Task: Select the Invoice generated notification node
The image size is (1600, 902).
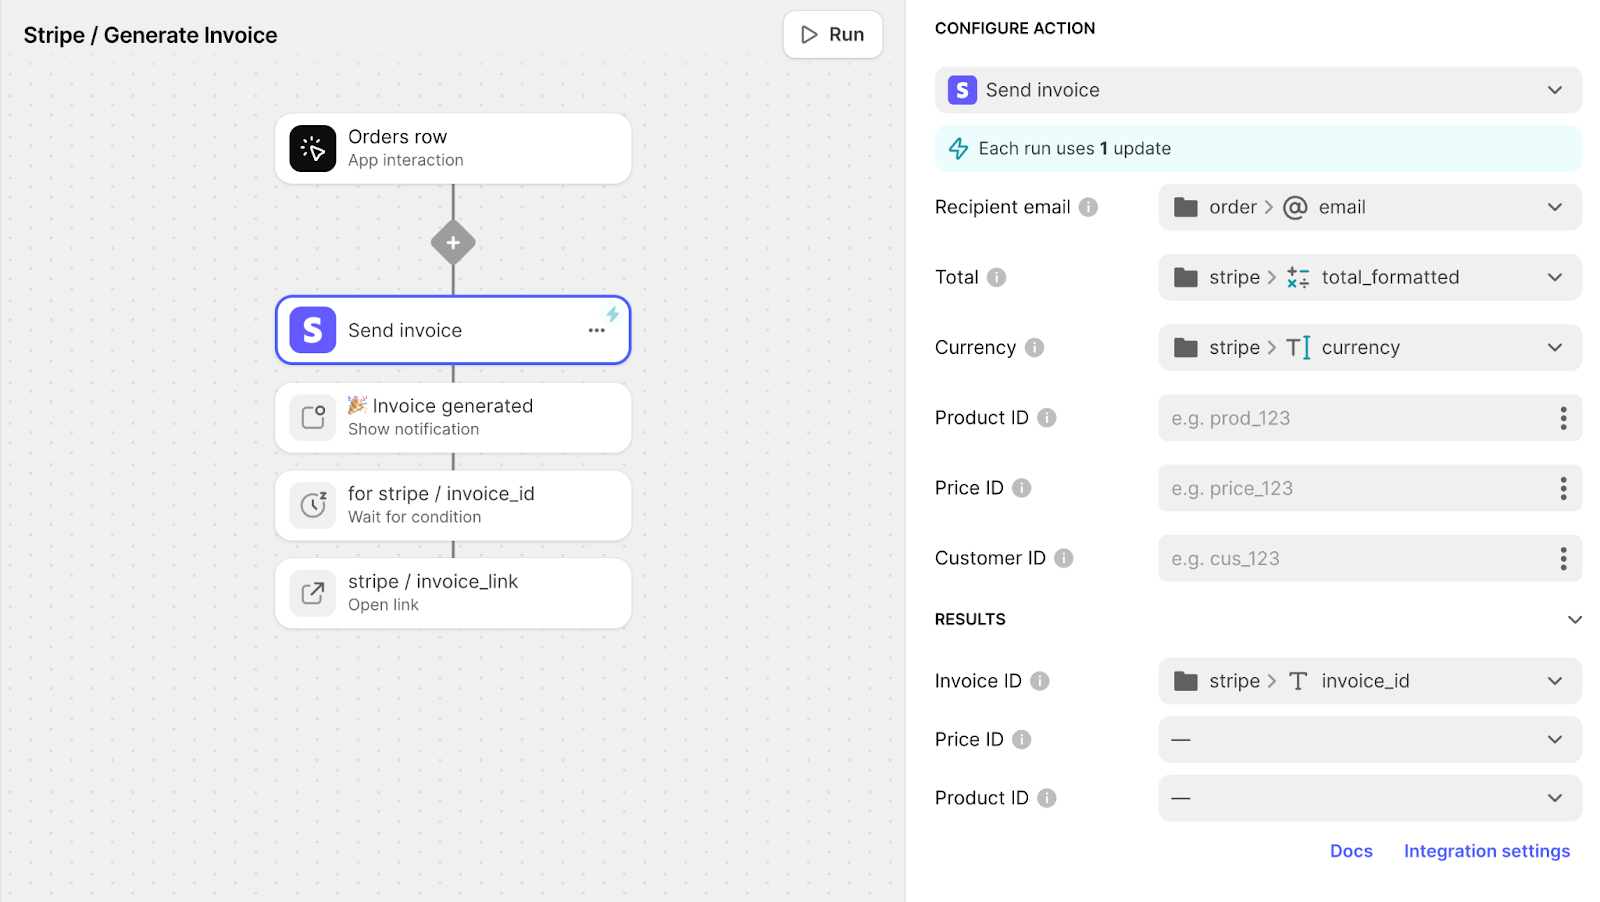Action: pos(453,417)
